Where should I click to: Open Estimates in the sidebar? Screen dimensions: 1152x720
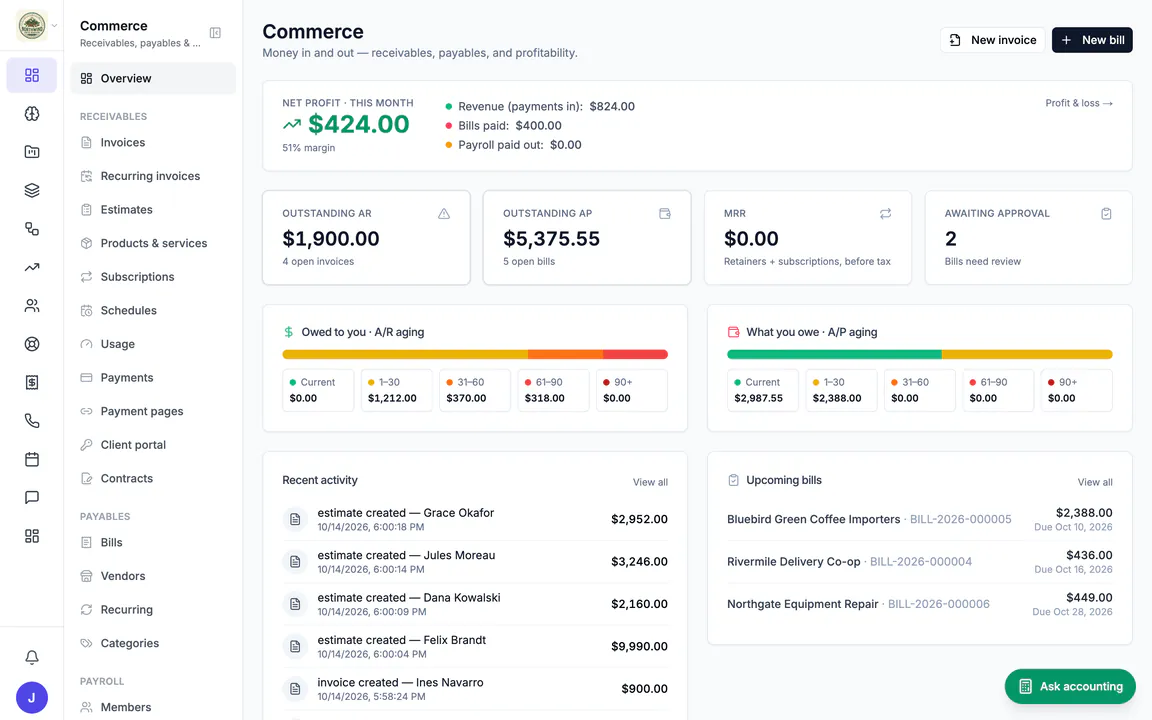point(153,210)
